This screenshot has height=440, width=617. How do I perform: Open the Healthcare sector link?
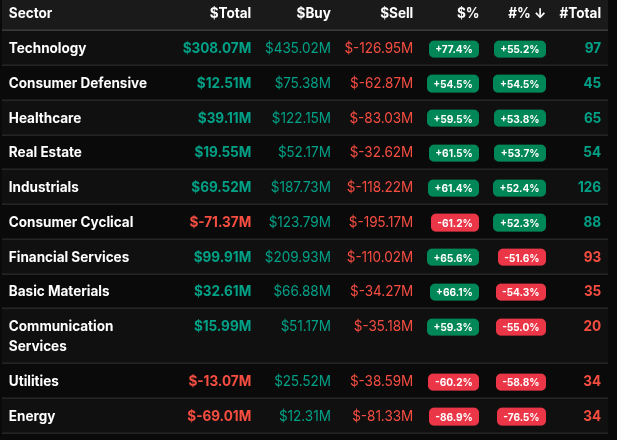click(x=45, y=118)
